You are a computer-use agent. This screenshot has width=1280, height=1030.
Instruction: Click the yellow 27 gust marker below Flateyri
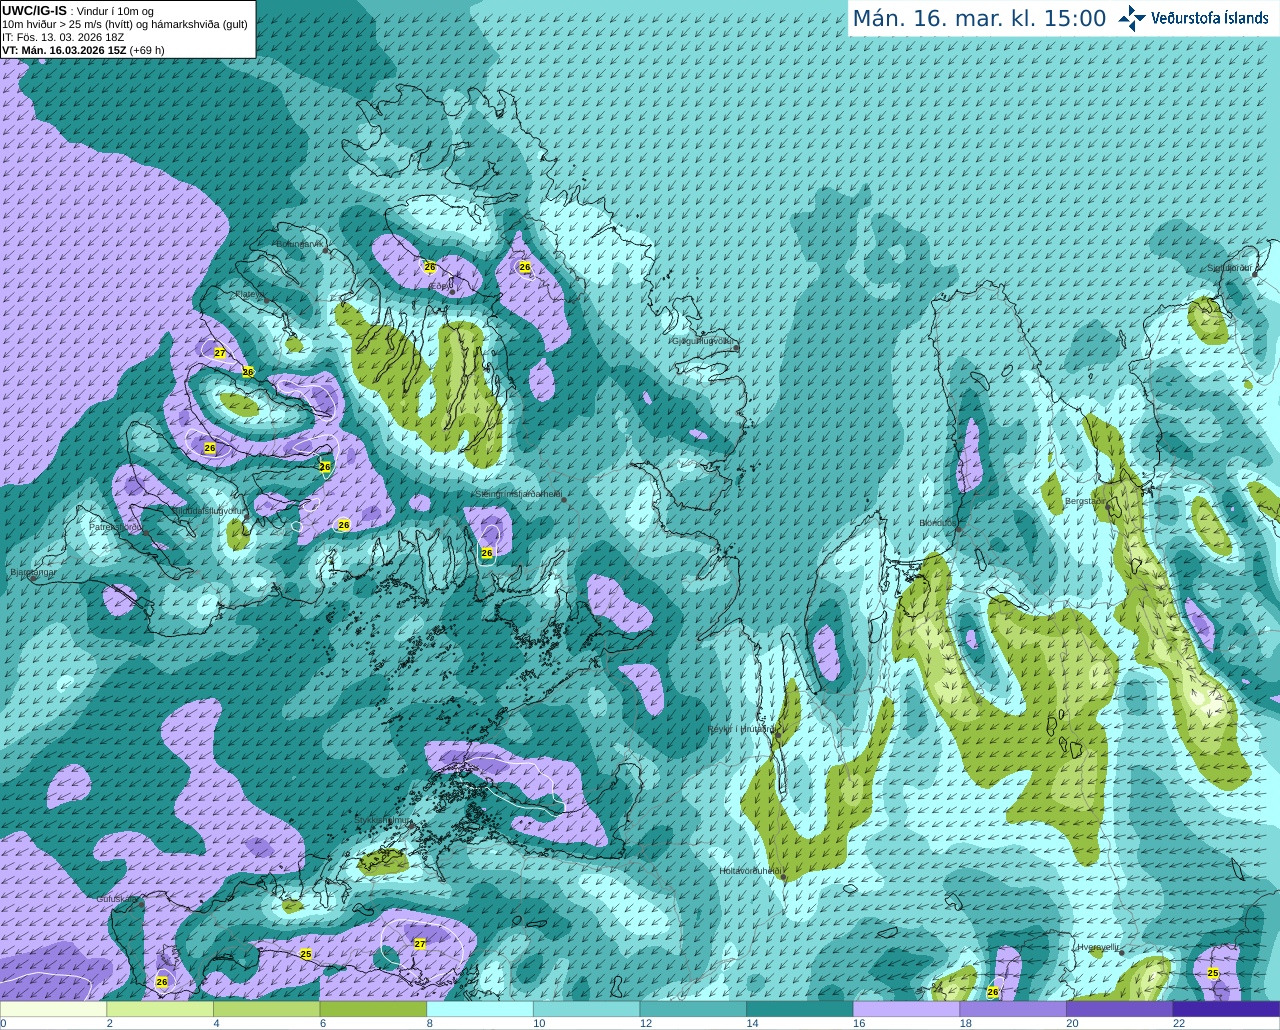pos(220,353)
